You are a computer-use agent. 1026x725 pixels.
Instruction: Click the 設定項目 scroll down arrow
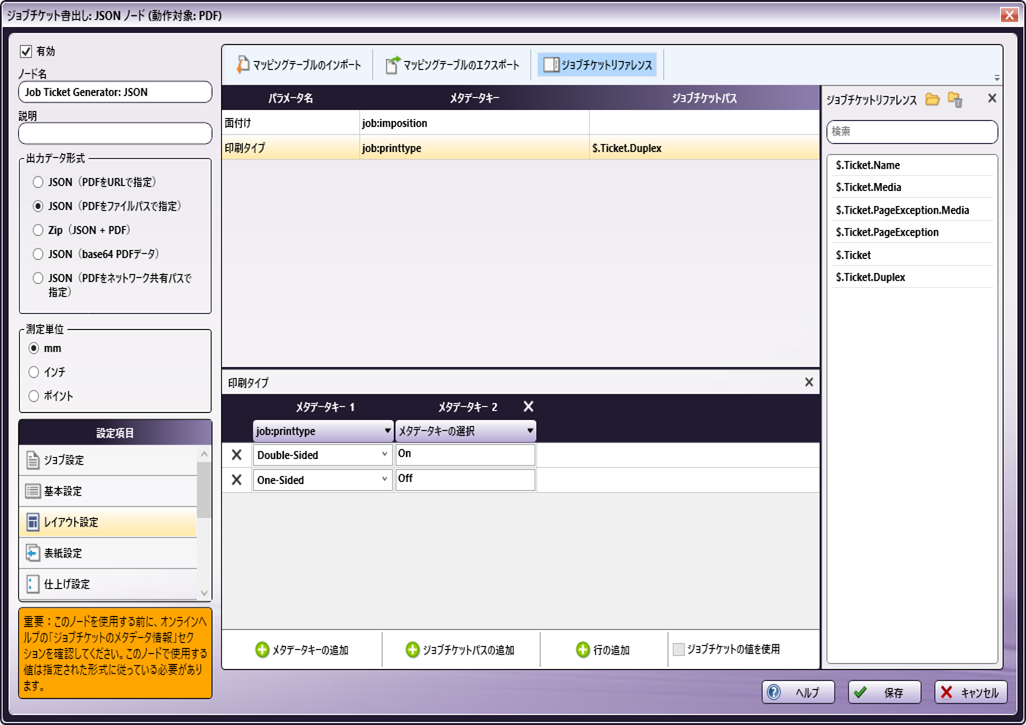click(204, 593)
